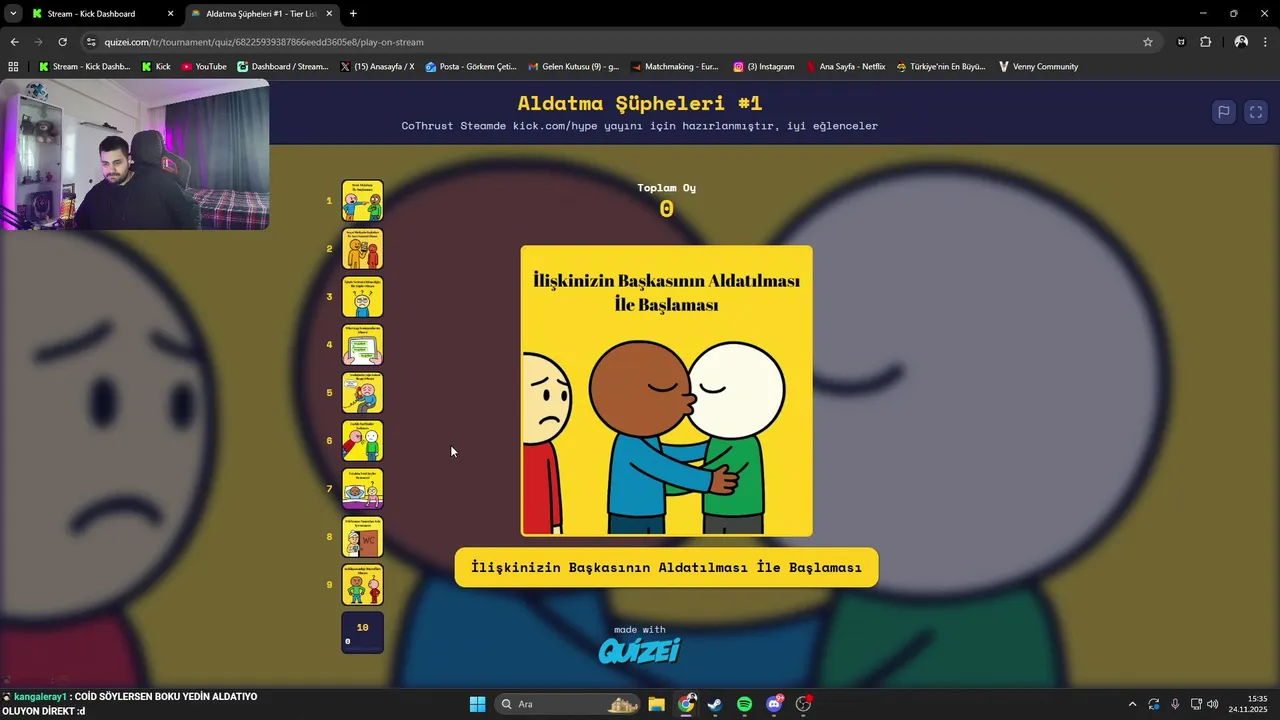1280x720 pixels.
Task: Open the Chrome profile avatar
Action: (x=1241, y=42)
